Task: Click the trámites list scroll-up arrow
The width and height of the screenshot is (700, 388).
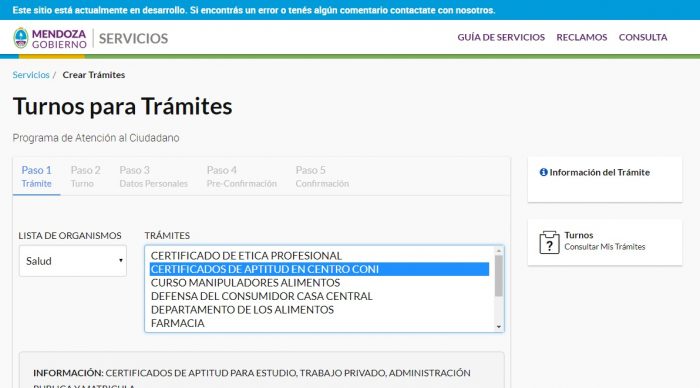Action: tap(499, 251)
